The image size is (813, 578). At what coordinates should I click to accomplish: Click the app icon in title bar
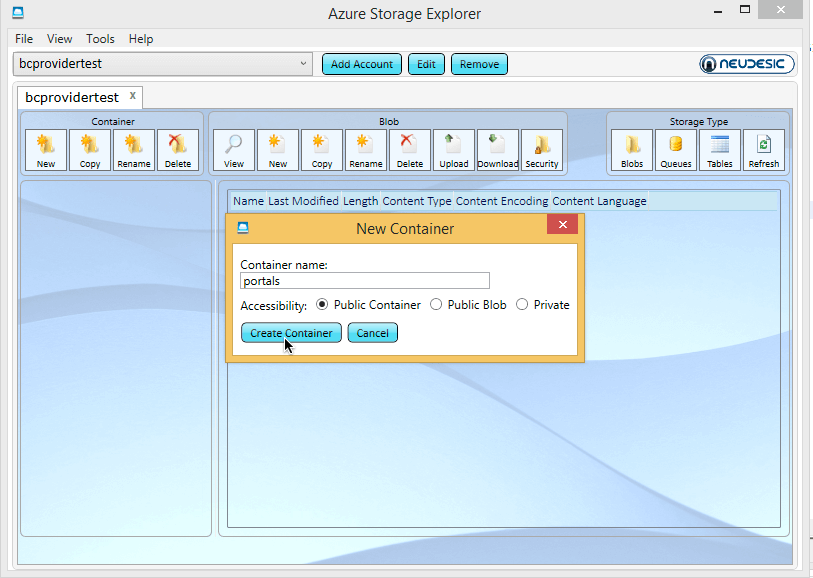(x=18, y=12)
